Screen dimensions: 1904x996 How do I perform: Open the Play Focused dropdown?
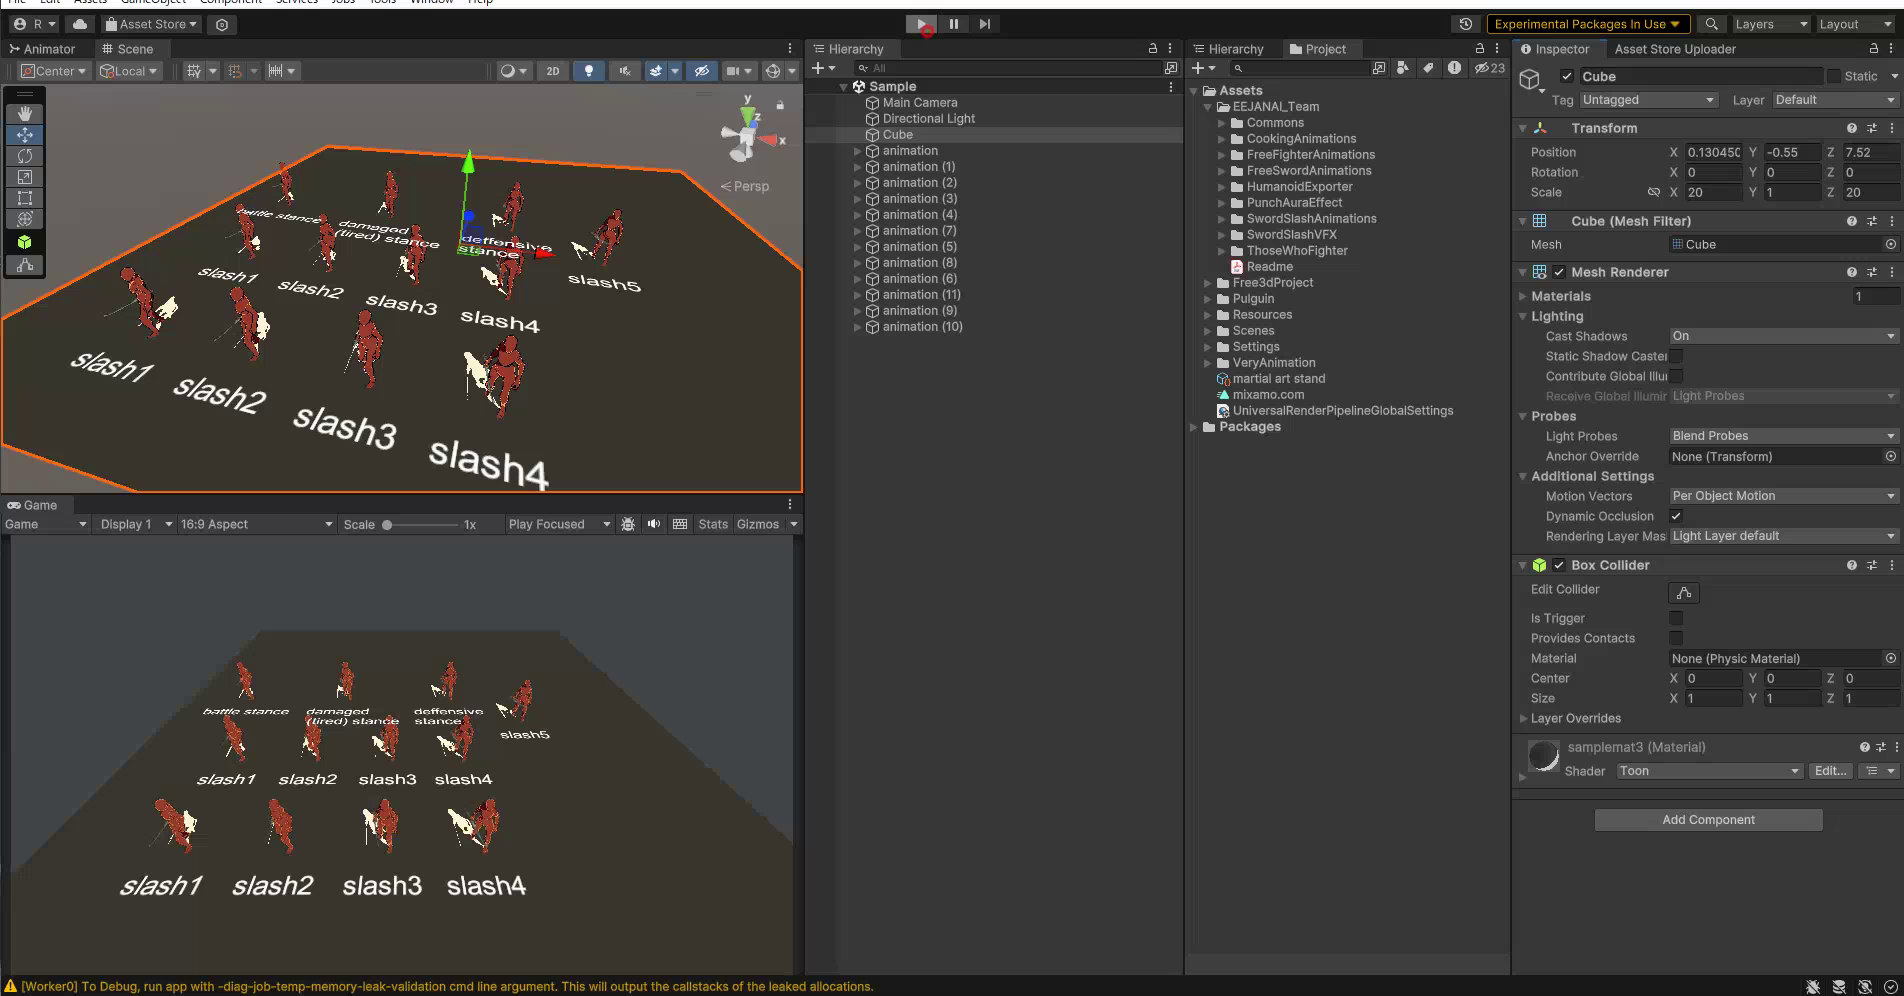(559, 524)
